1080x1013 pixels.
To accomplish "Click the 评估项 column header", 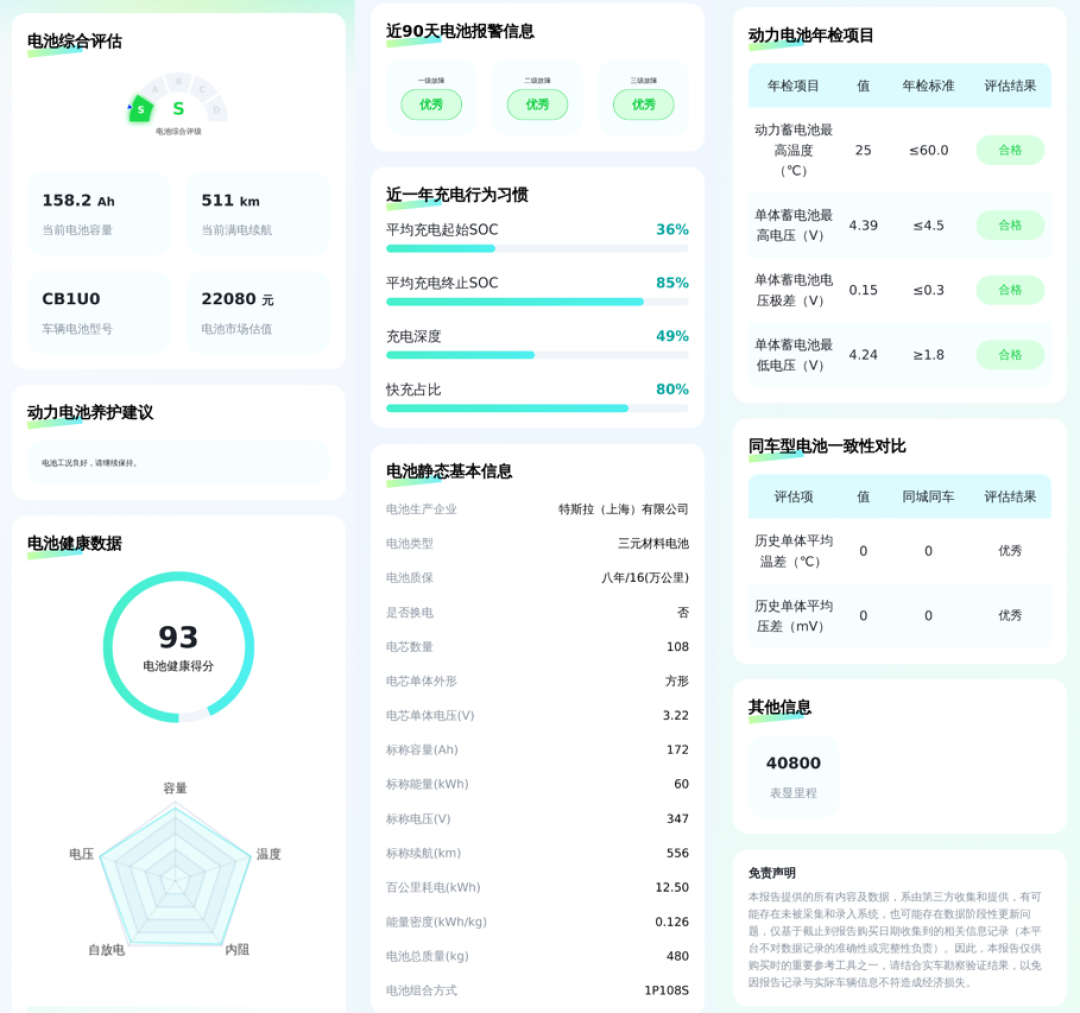I will (x=793, y=497).
